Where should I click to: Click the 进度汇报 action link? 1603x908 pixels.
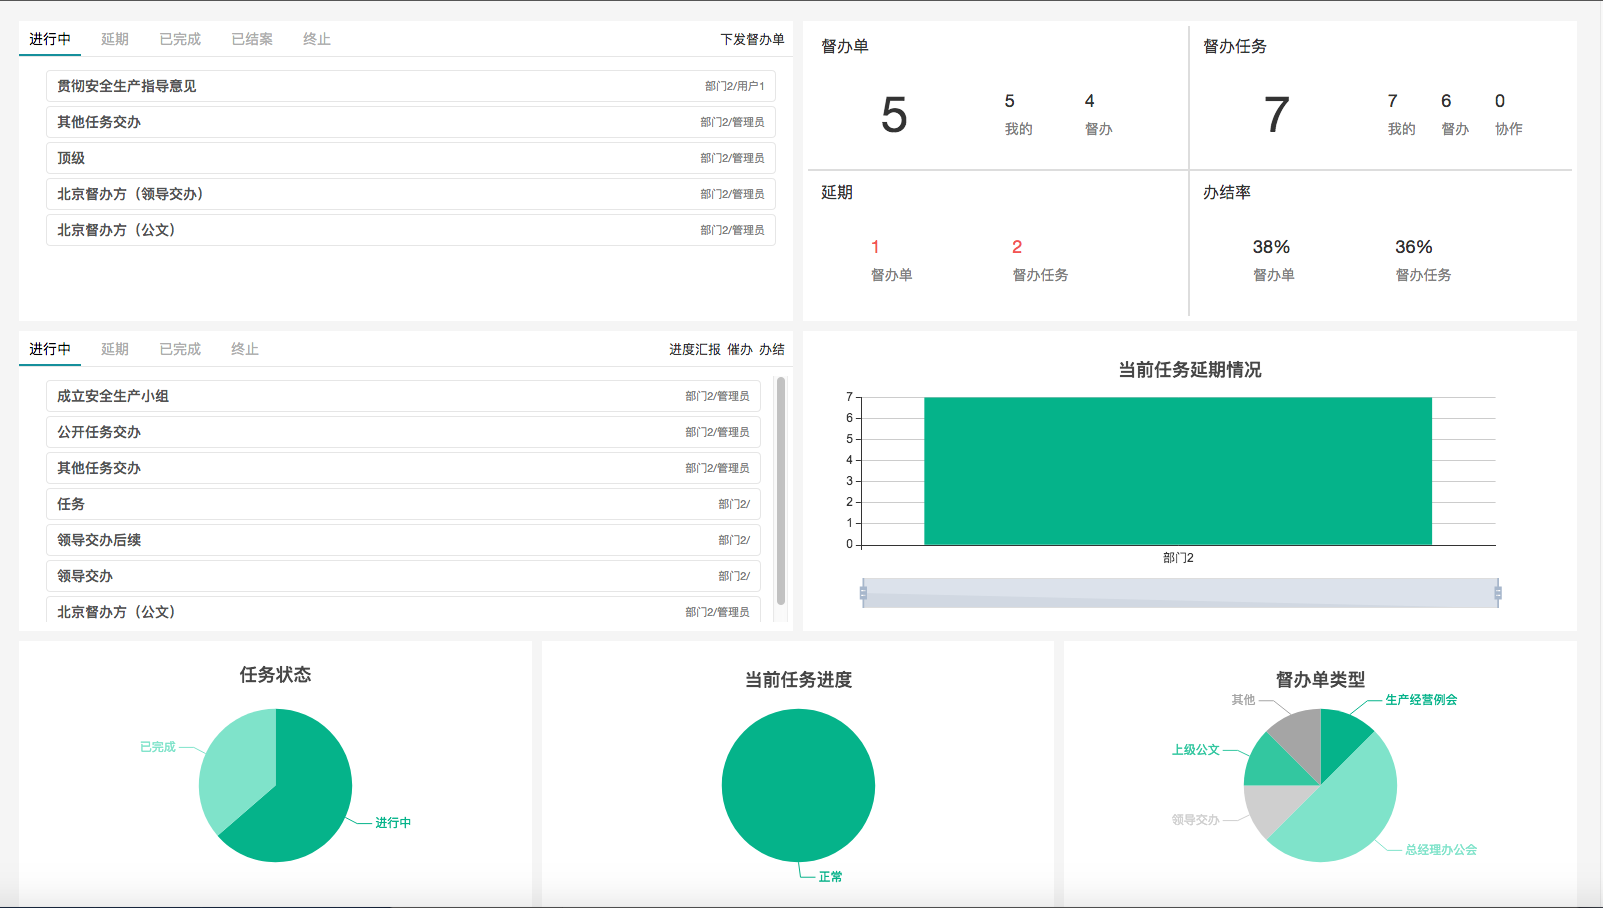coord(695,349)
